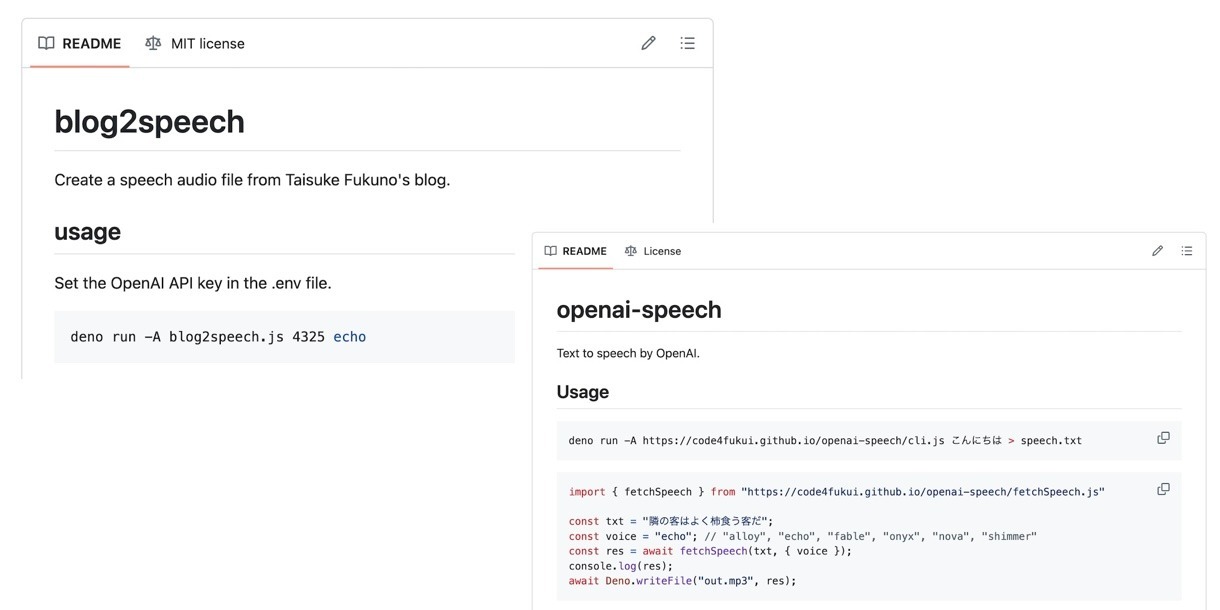Open blog2speech README outline list icon
This screenshot has height=610, width=1220.
[687, 43]
